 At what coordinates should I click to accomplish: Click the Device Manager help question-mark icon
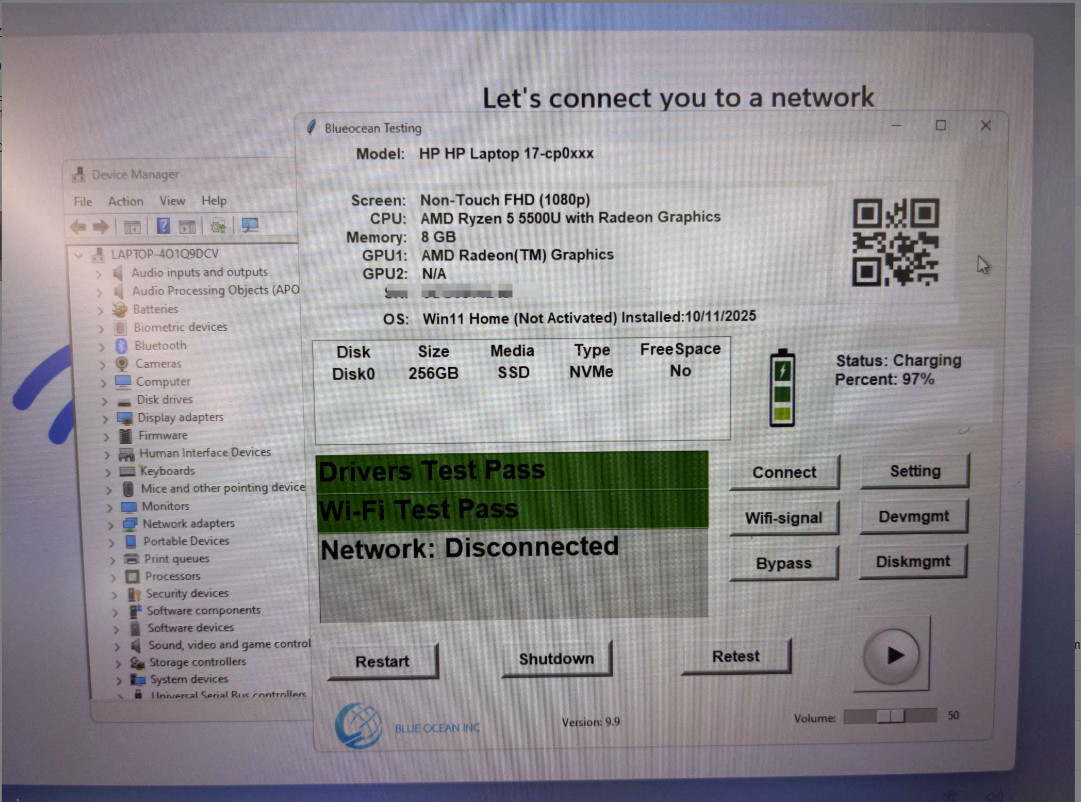tap(163, 225)
